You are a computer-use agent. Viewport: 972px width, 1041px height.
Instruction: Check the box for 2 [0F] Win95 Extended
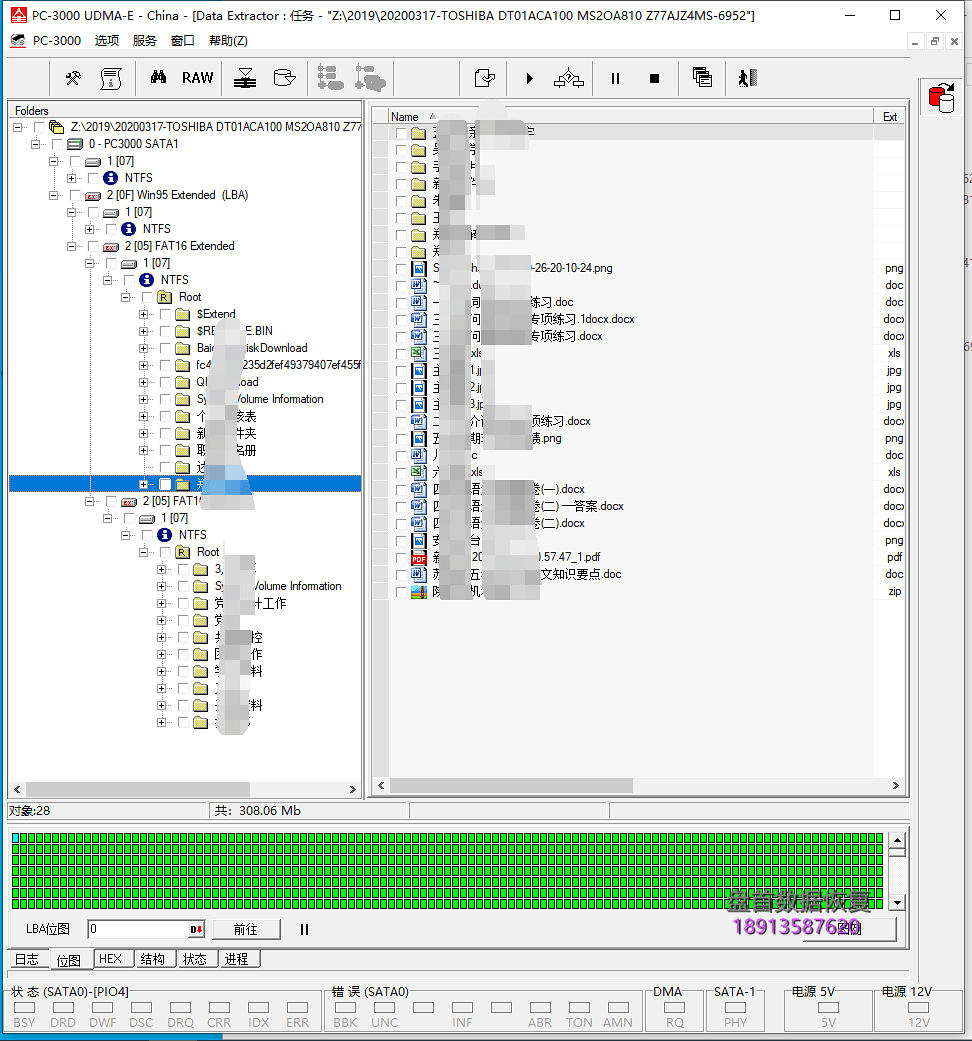[75, 195]
